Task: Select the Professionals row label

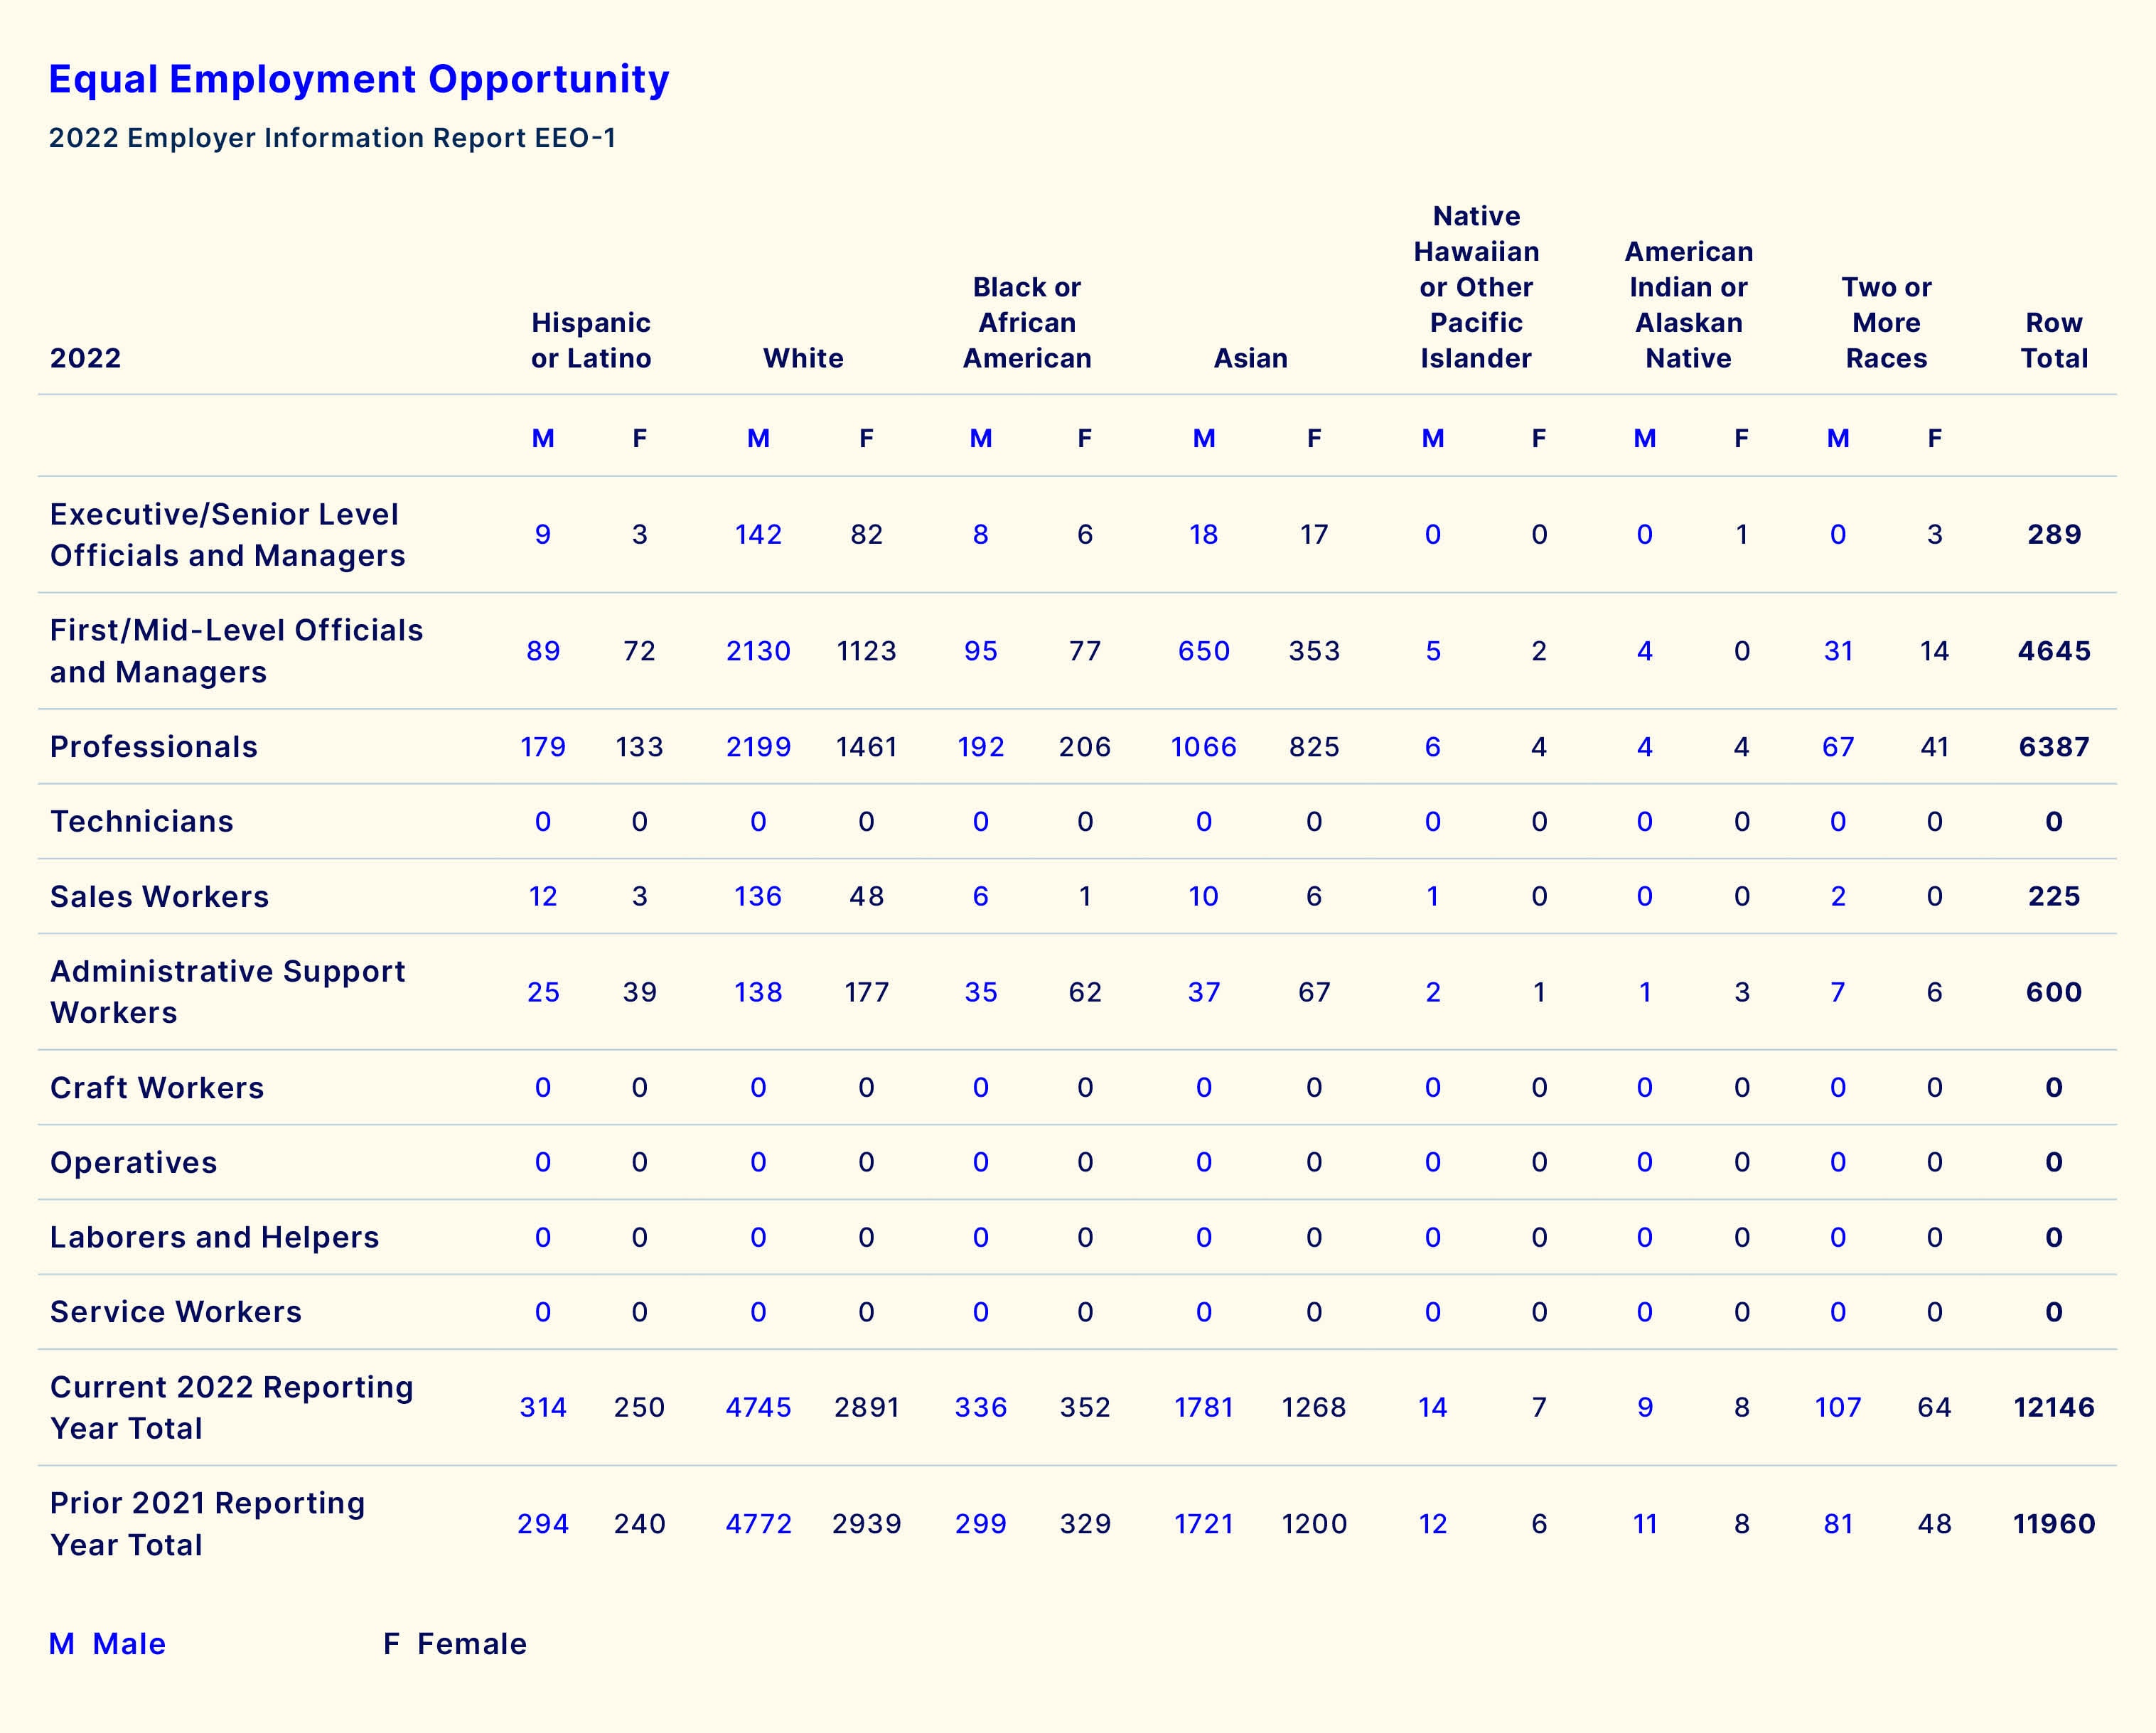Action: pyautogui.click(x=154, y=747)
